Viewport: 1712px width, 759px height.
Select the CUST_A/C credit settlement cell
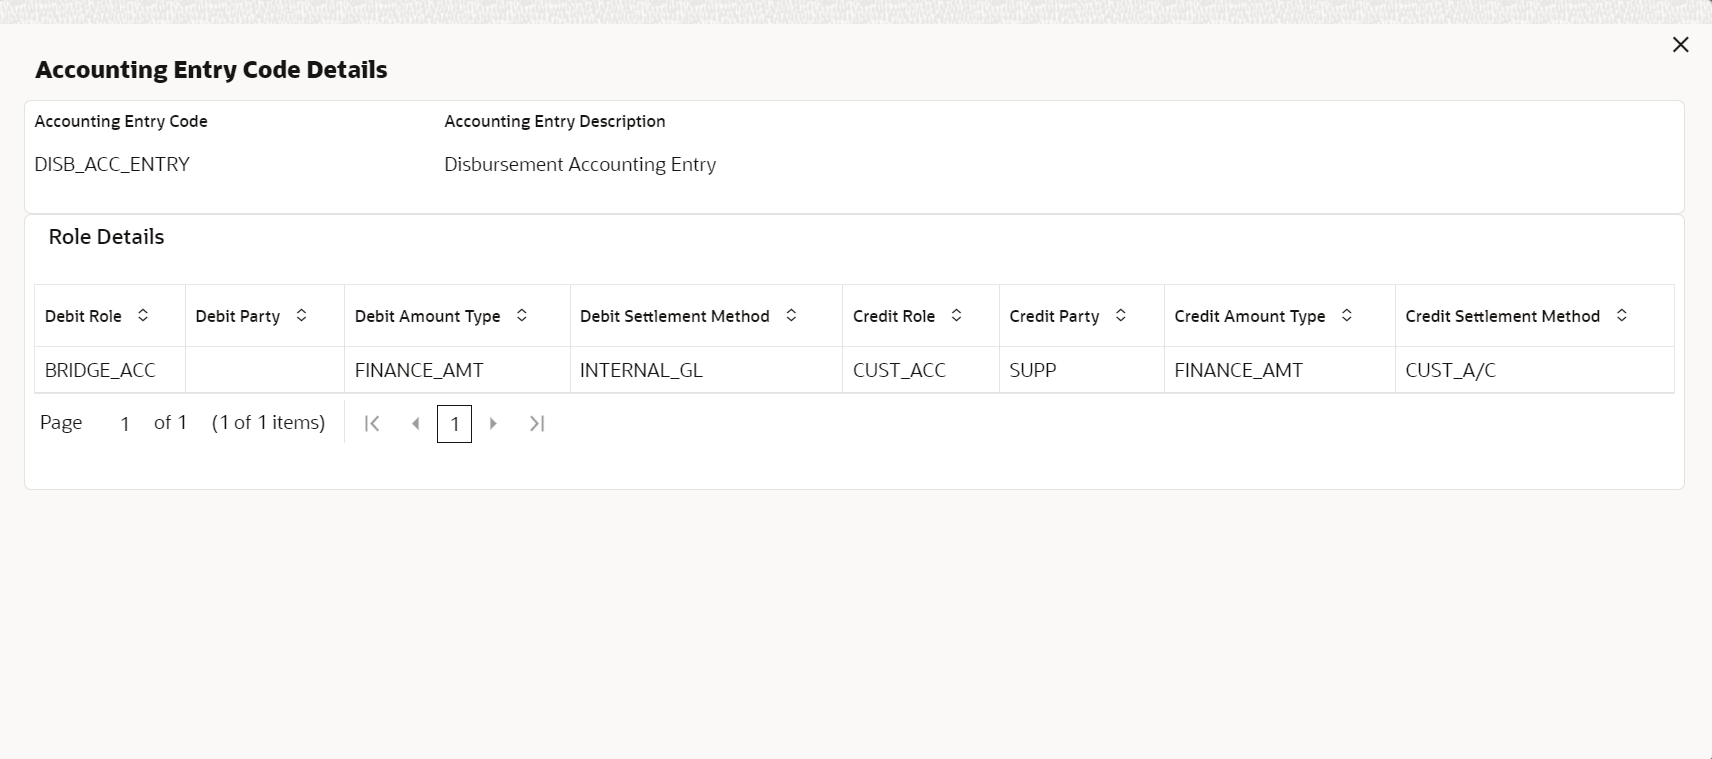point(1450,370)
